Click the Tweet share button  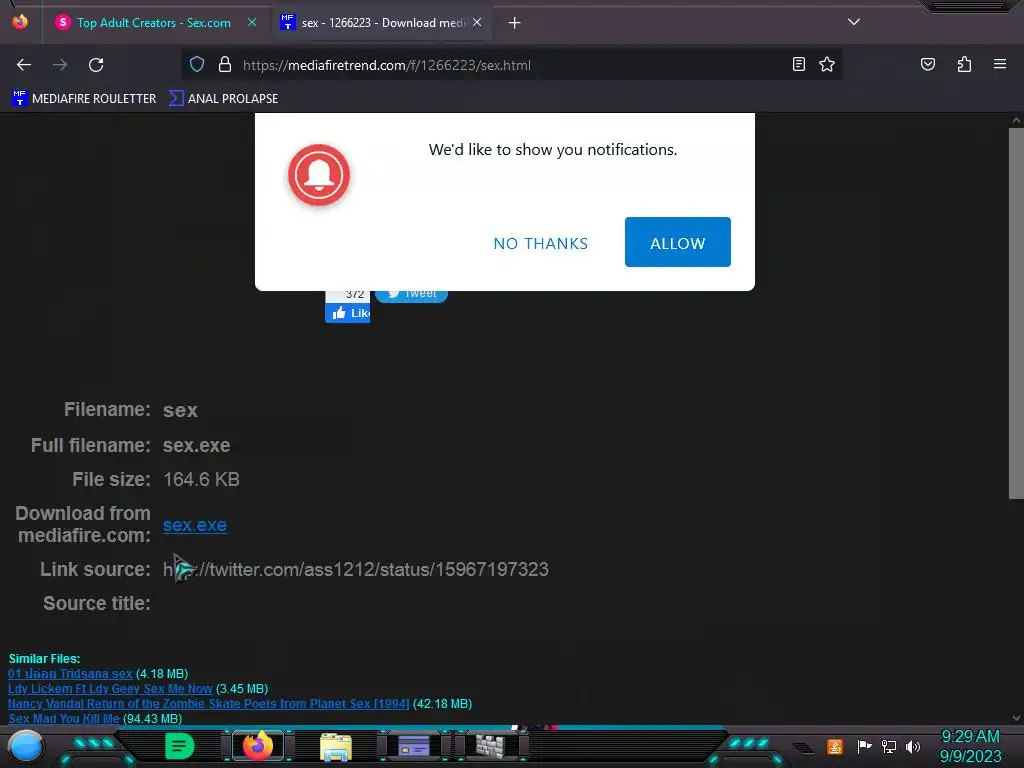tap(411, 296)
